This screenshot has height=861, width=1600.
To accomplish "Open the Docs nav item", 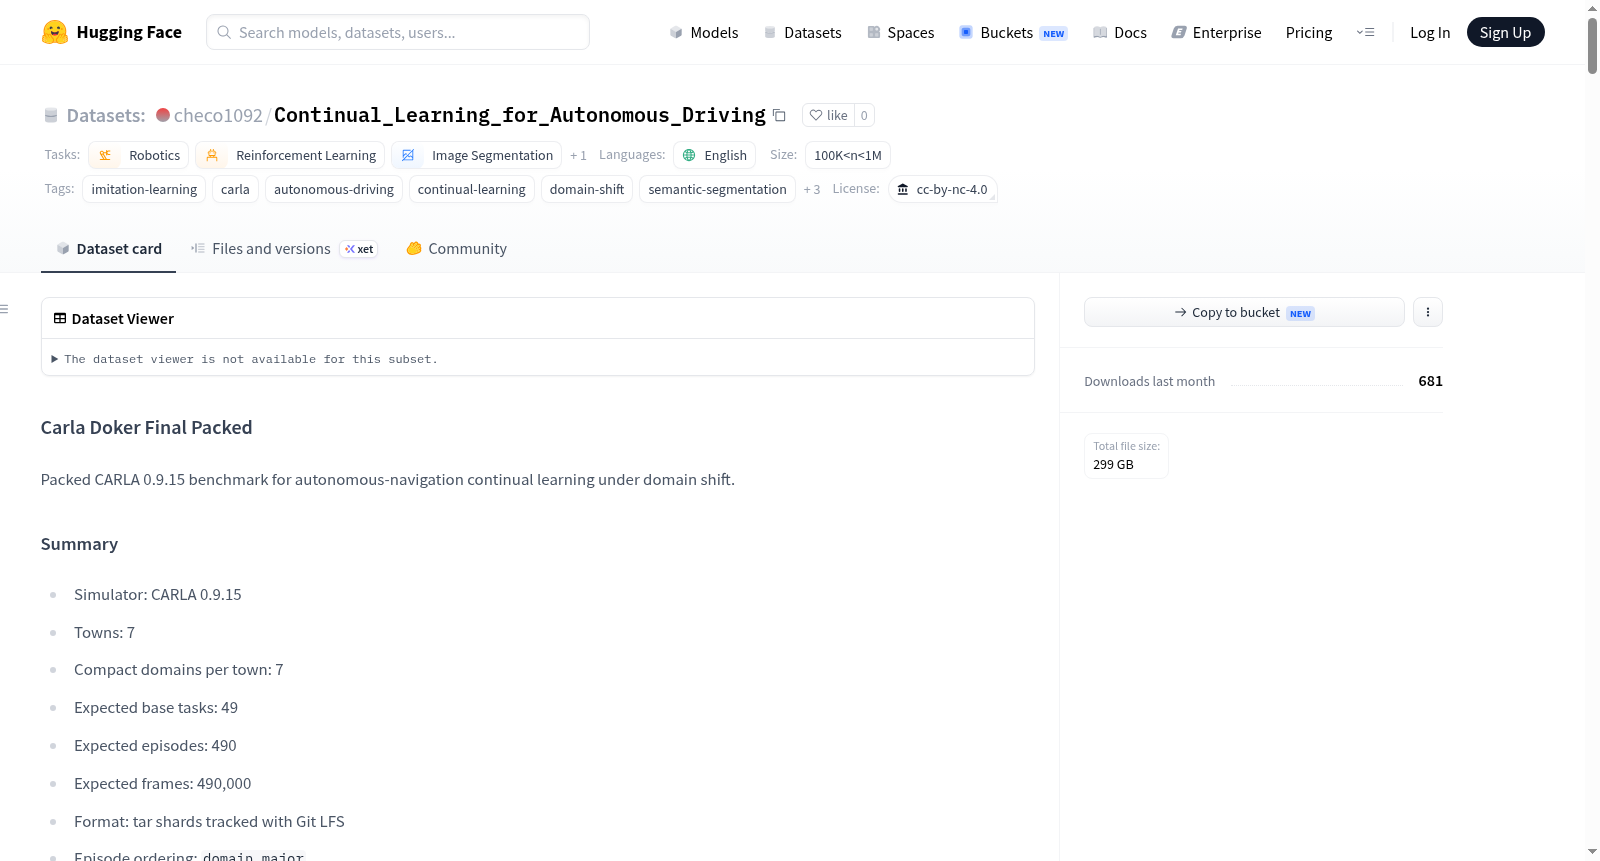I will coord(1119,32).
